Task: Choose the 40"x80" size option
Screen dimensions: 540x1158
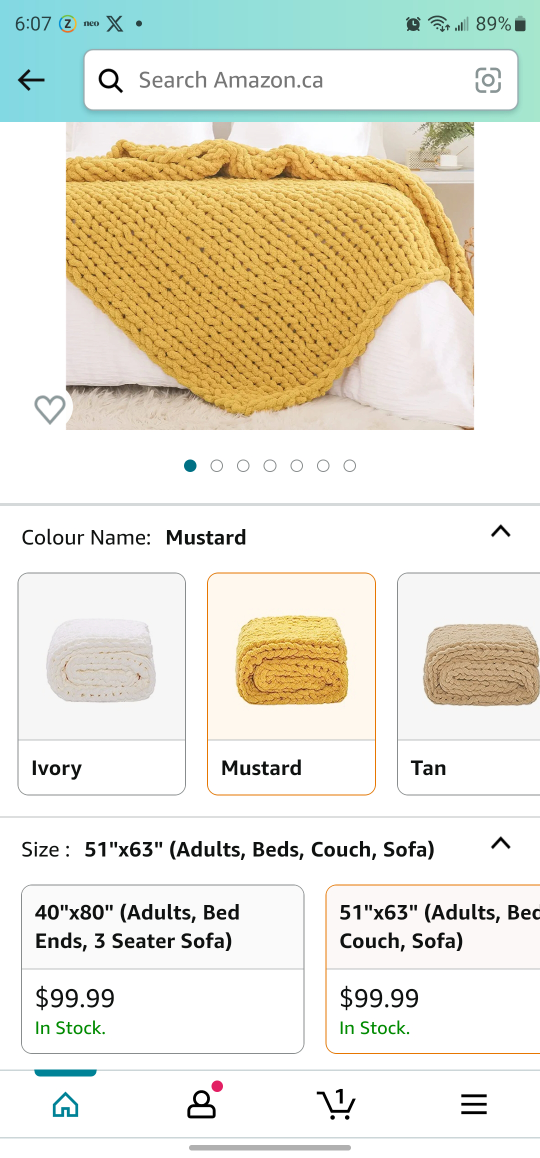Action: pyautogui.click(x=163, y=969)
